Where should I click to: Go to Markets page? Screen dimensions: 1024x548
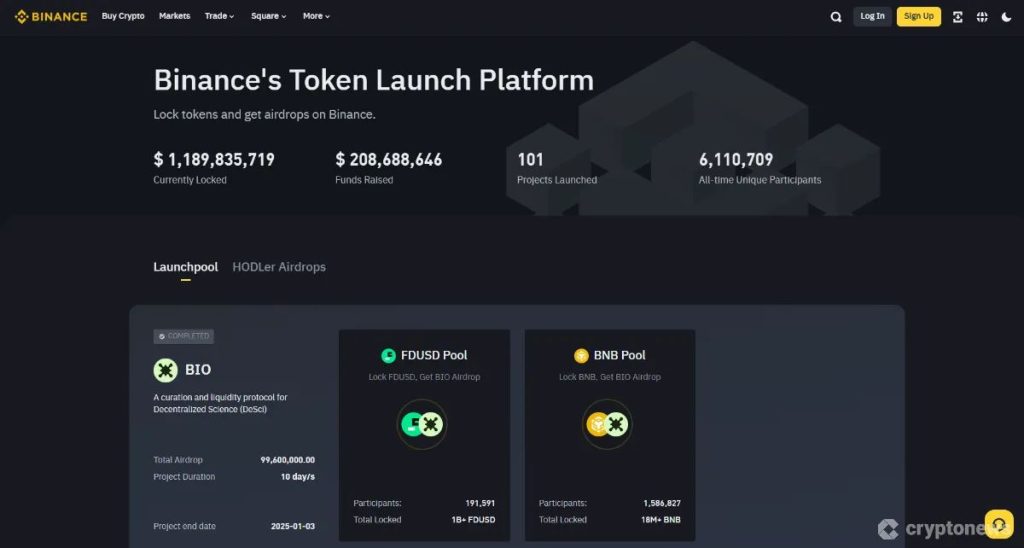(174, 16)
